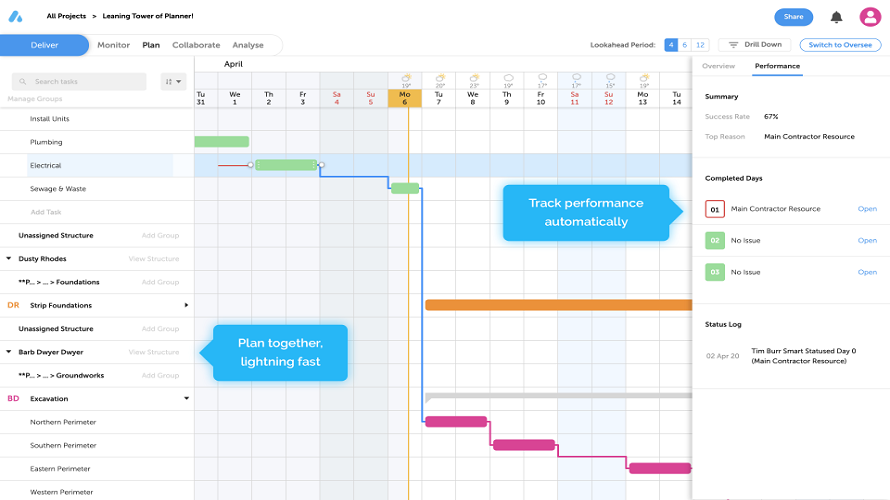Viewport: 890px width, 500px height.
Task: Open the sort order dropdown
Action: 173,82
